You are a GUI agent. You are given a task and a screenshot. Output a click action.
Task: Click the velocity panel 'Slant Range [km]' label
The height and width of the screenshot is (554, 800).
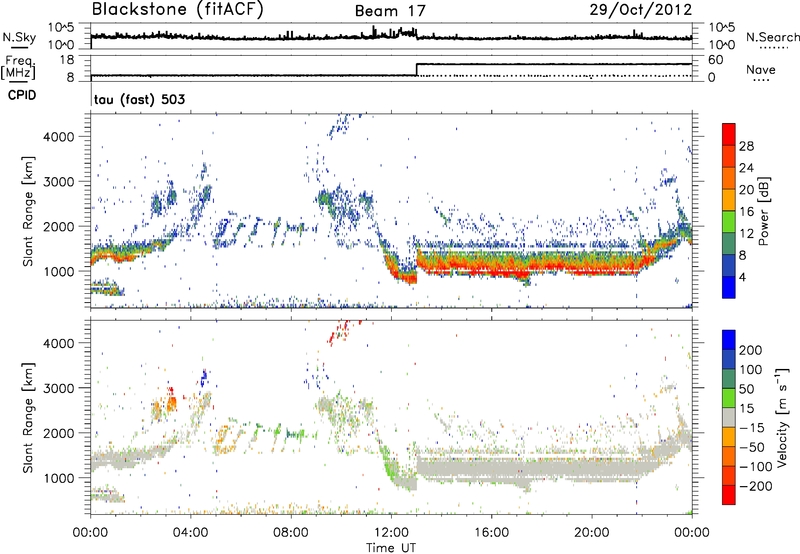coord(27,417)
